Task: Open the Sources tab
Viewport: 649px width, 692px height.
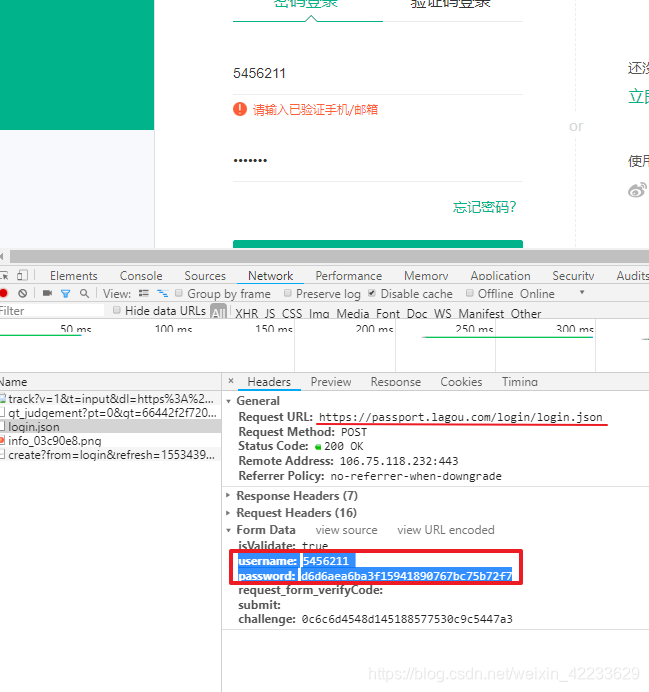Action: coord(205,276)
